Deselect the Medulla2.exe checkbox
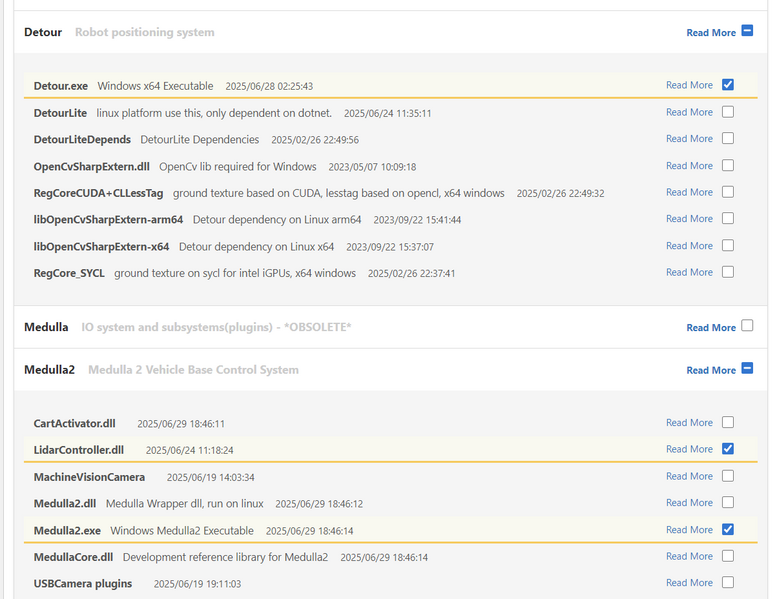The image size is (777, 599). pos(727,529)
